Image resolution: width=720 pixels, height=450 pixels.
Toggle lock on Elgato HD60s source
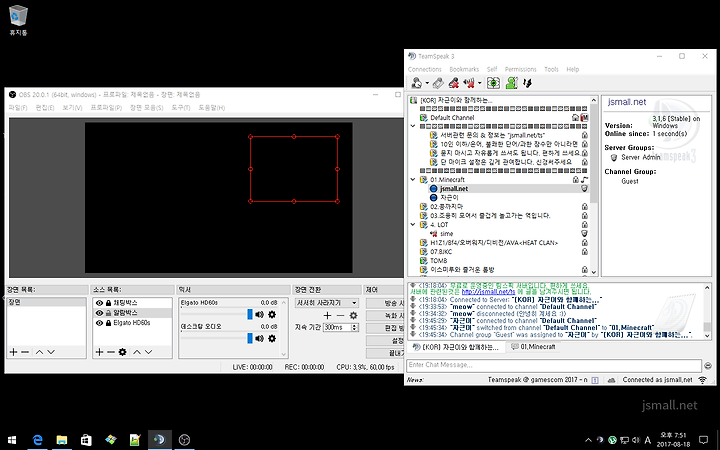tap(108, 323)
